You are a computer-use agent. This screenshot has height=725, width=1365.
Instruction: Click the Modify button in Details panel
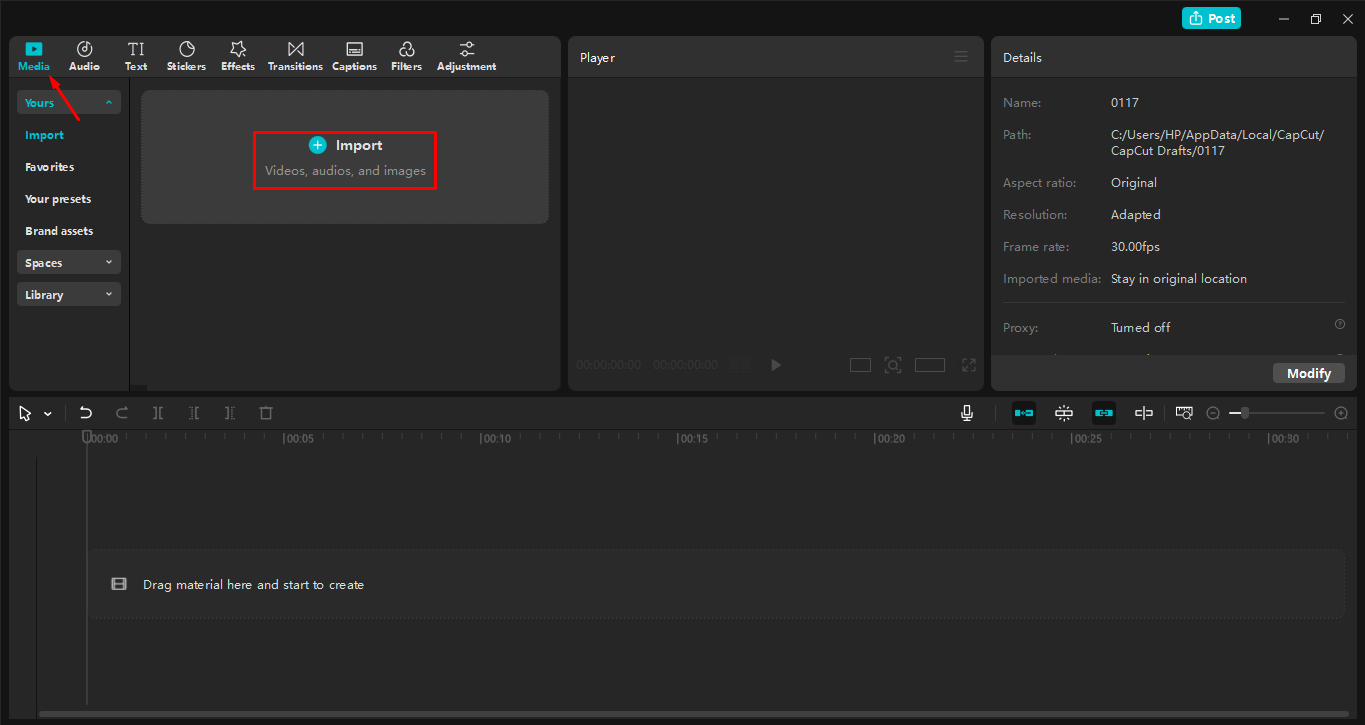(x=1308, y=372)
